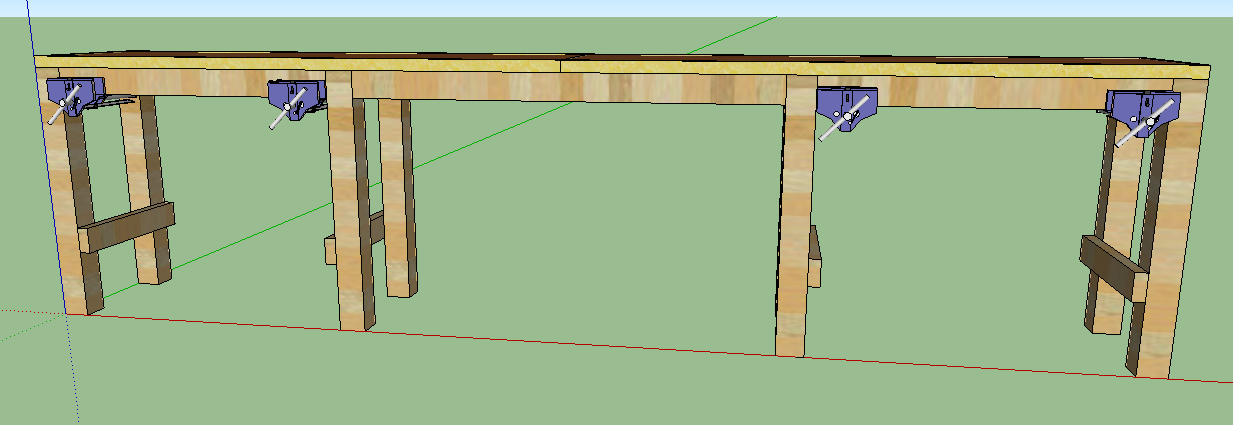Select the second front leg from left
Image resolution: width=1233 pixels, height=425 pixels.
(x=350, y=240)
